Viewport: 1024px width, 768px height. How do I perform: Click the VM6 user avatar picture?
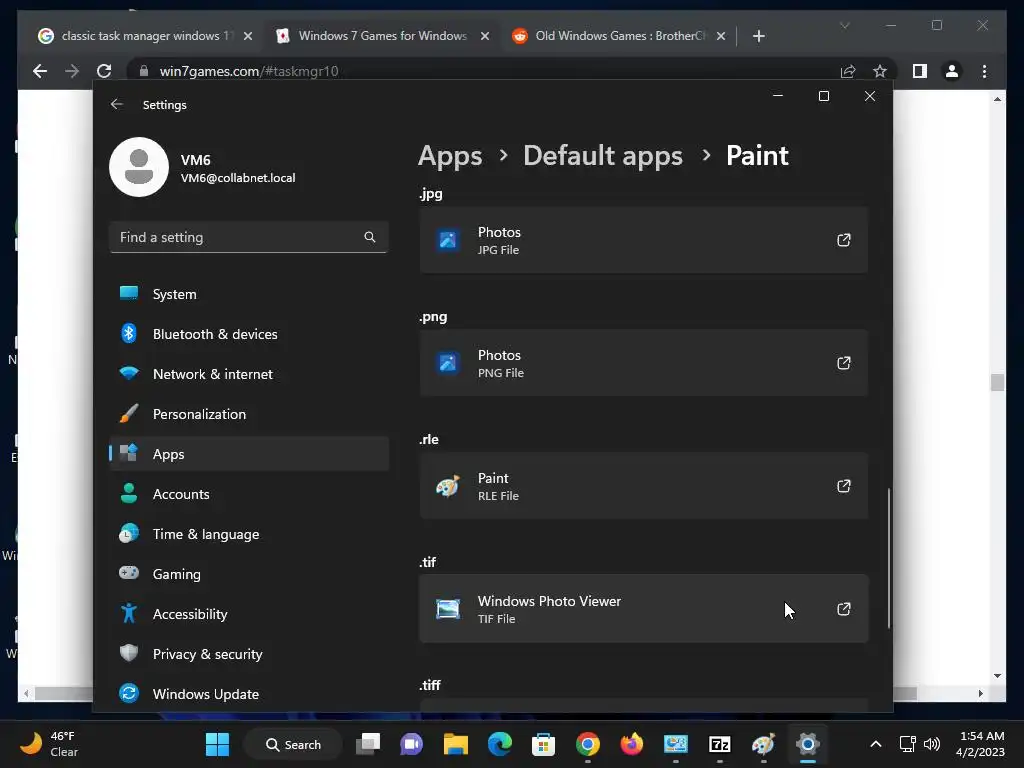(139, 167)
